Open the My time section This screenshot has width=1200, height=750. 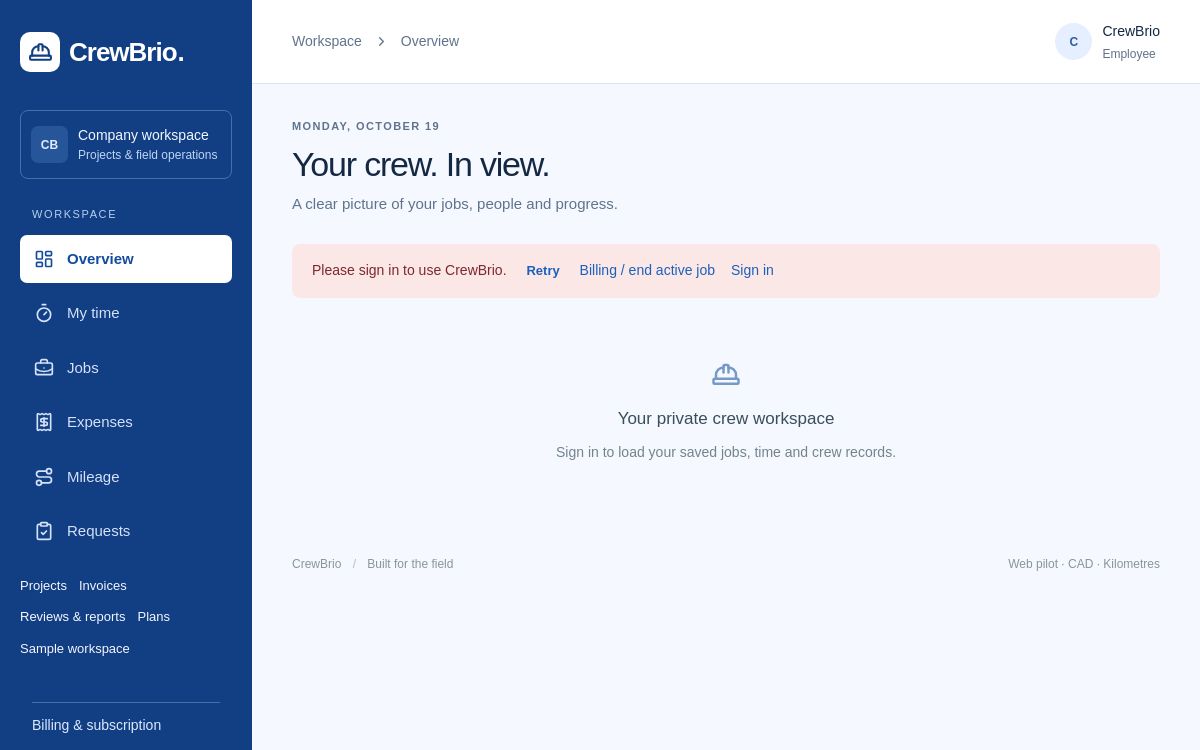[x=126, y=313]
